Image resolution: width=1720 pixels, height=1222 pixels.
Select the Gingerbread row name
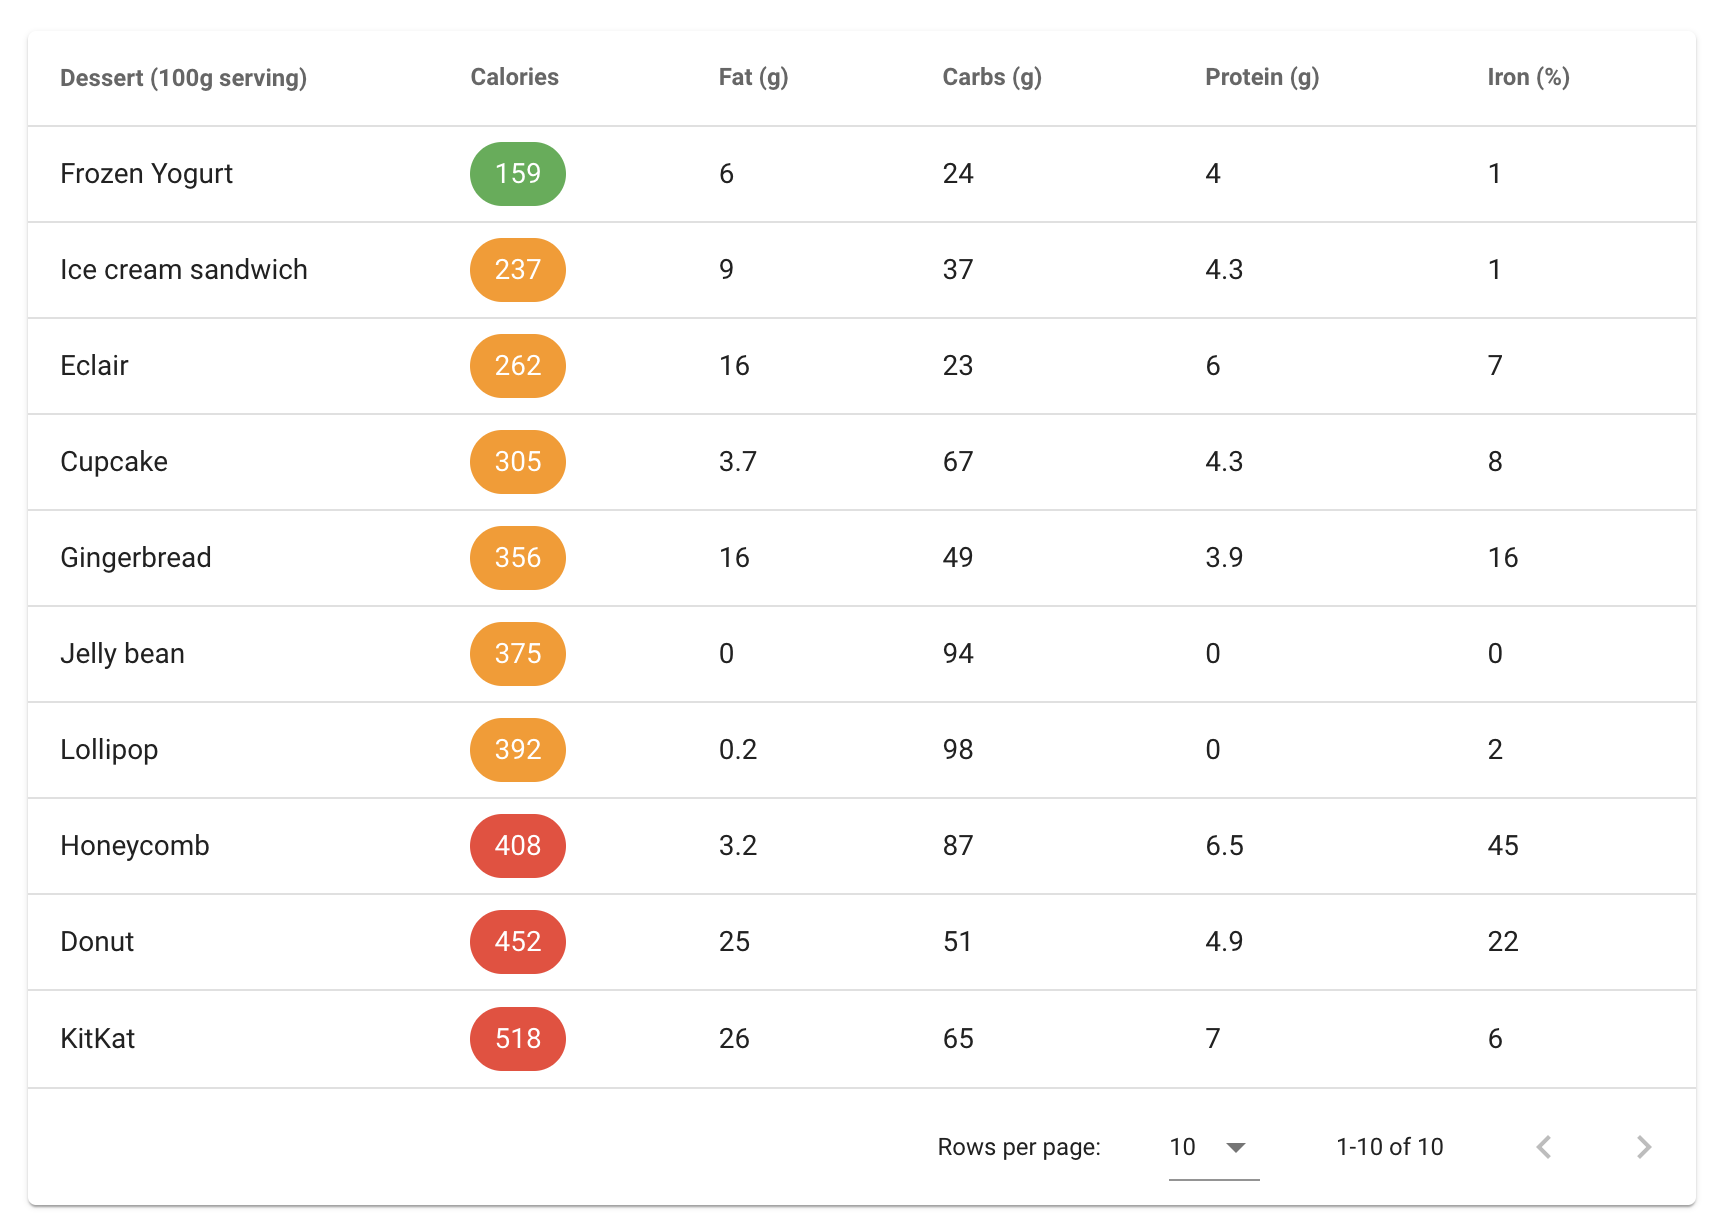pyautogui.click(x=136, y=558)
